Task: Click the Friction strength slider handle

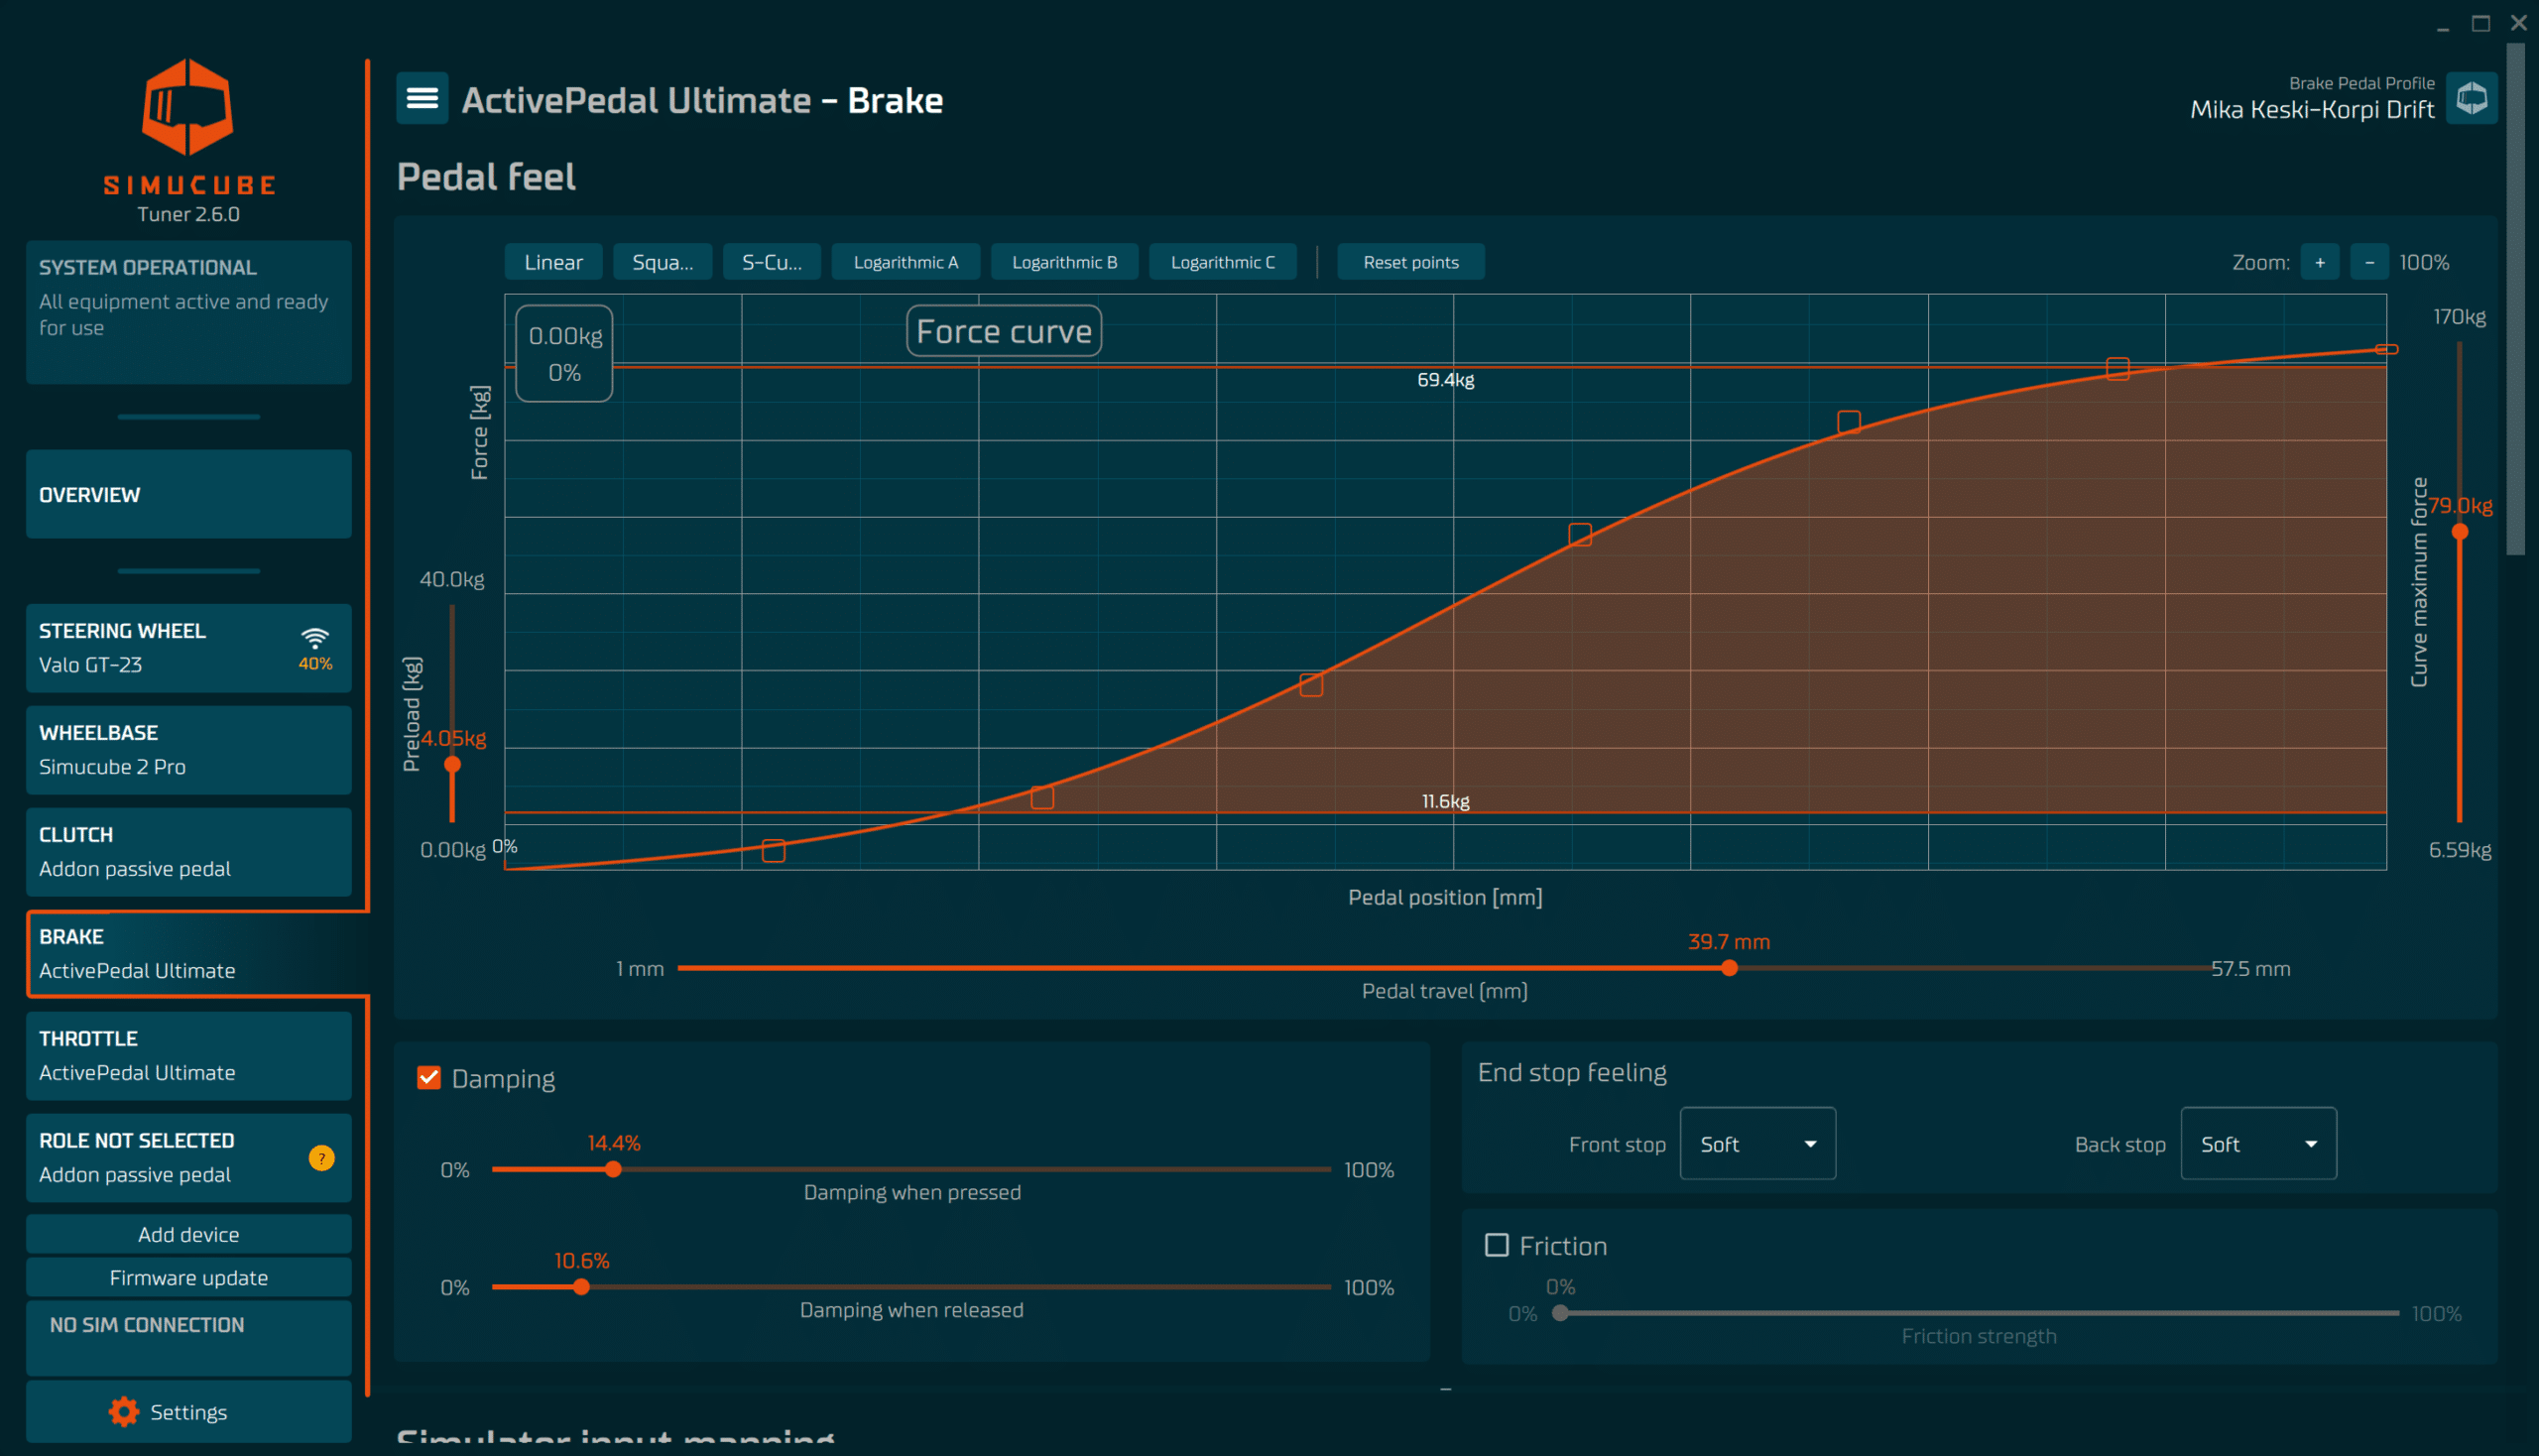Action: pos(1560,1313)
